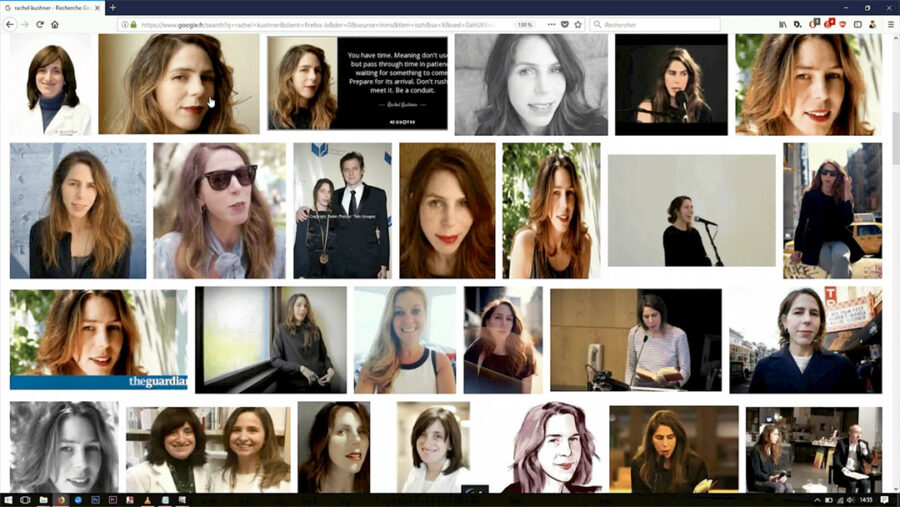Open the theguardian labeled portrait thumbnail
Screen dimensions: 900x507
[x=98, y=338]
